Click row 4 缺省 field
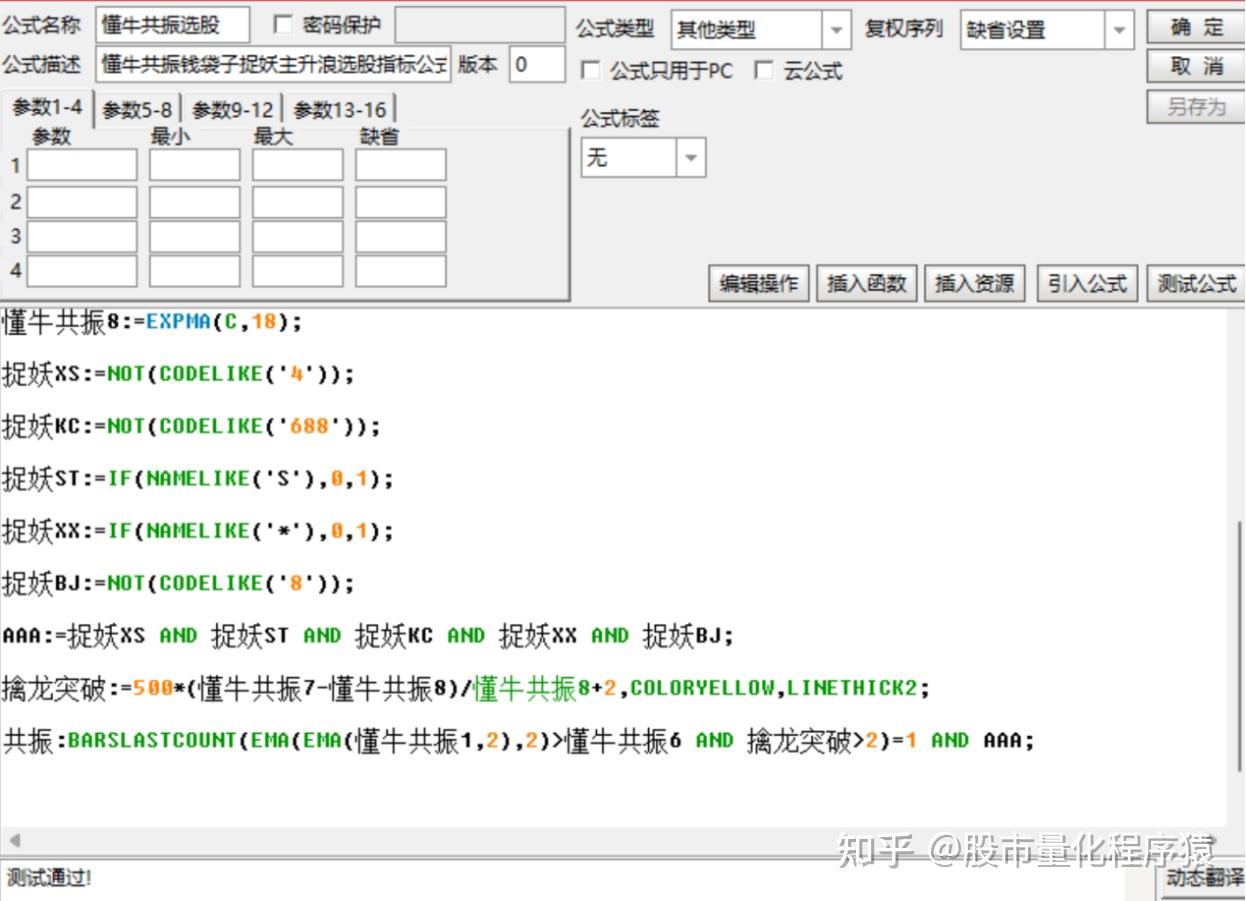 pyautogui.click(x=401, y=271)
